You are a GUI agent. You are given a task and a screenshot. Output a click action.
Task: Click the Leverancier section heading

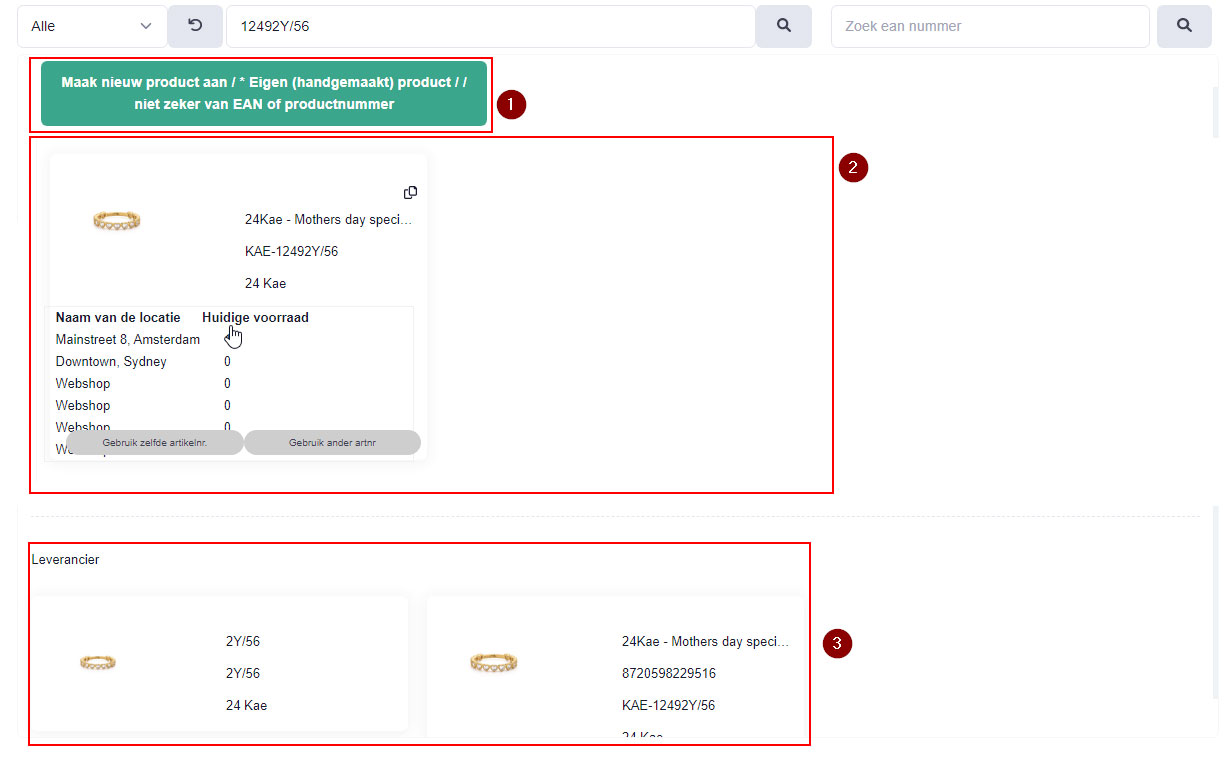[x=66, y=560]
